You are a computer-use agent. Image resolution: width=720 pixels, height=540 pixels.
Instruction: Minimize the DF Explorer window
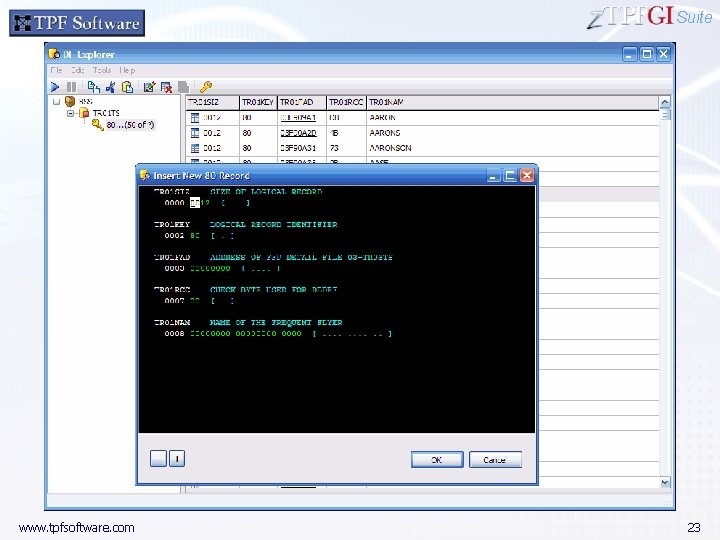click(x=630, y=54)
